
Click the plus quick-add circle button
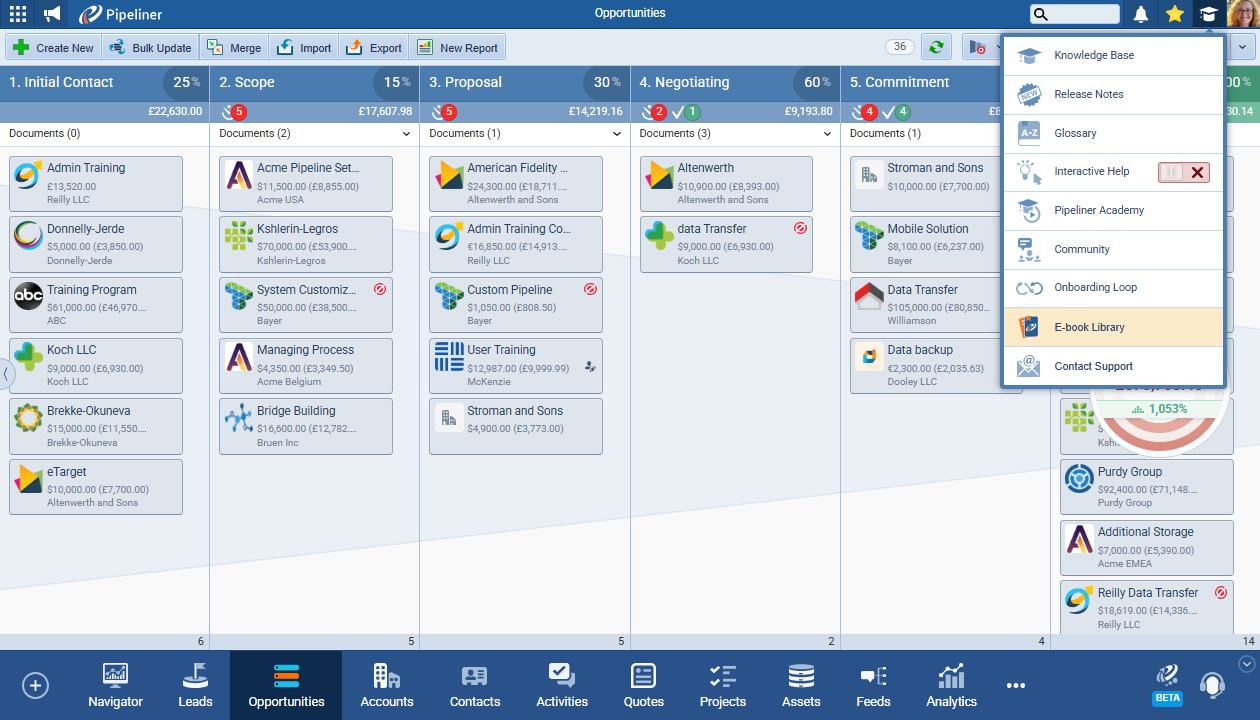click(36, 685)
